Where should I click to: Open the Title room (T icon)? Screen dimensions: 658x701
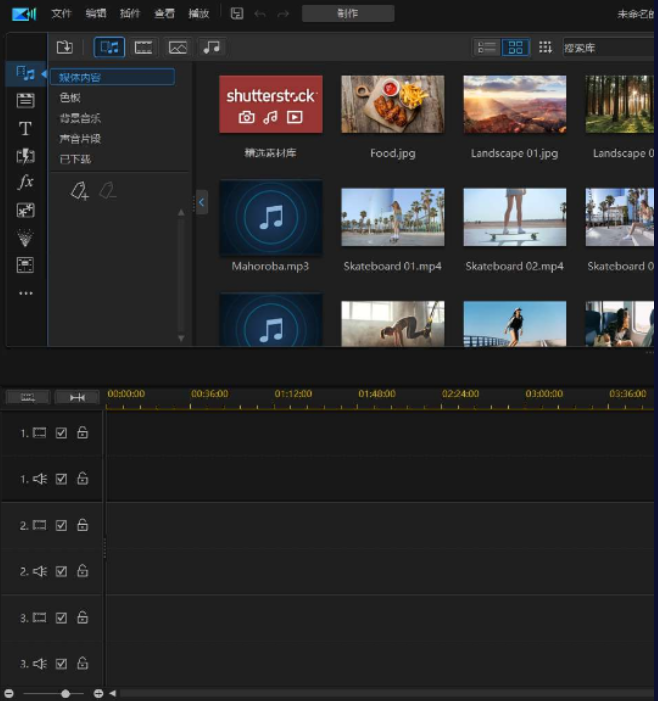[x=26, y=128]
